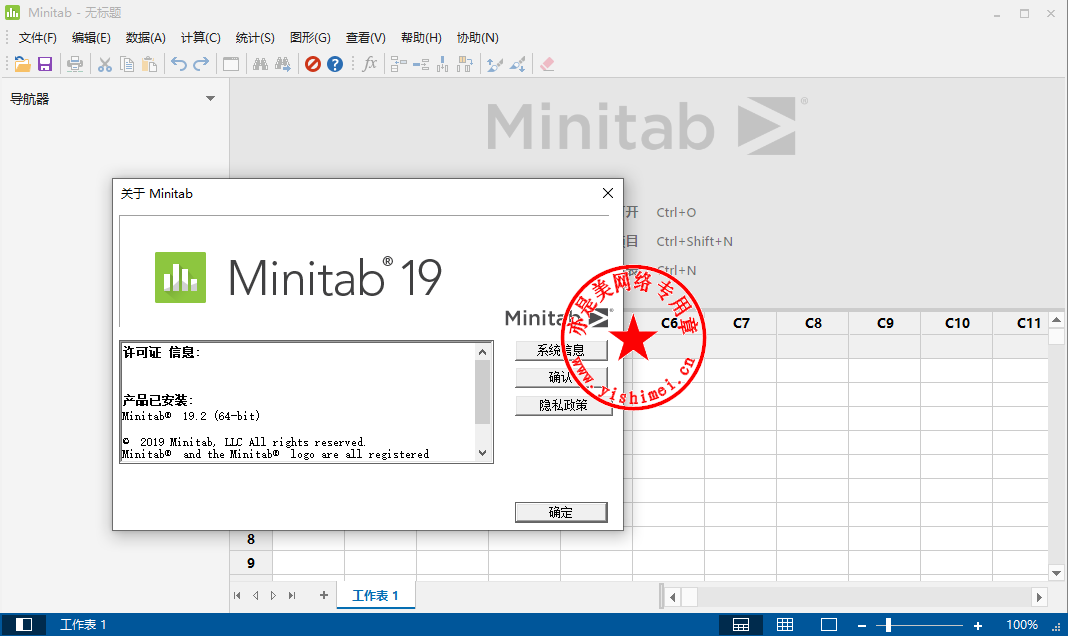
Task: Click the zoom out minus button
Action: coord(862,625)
